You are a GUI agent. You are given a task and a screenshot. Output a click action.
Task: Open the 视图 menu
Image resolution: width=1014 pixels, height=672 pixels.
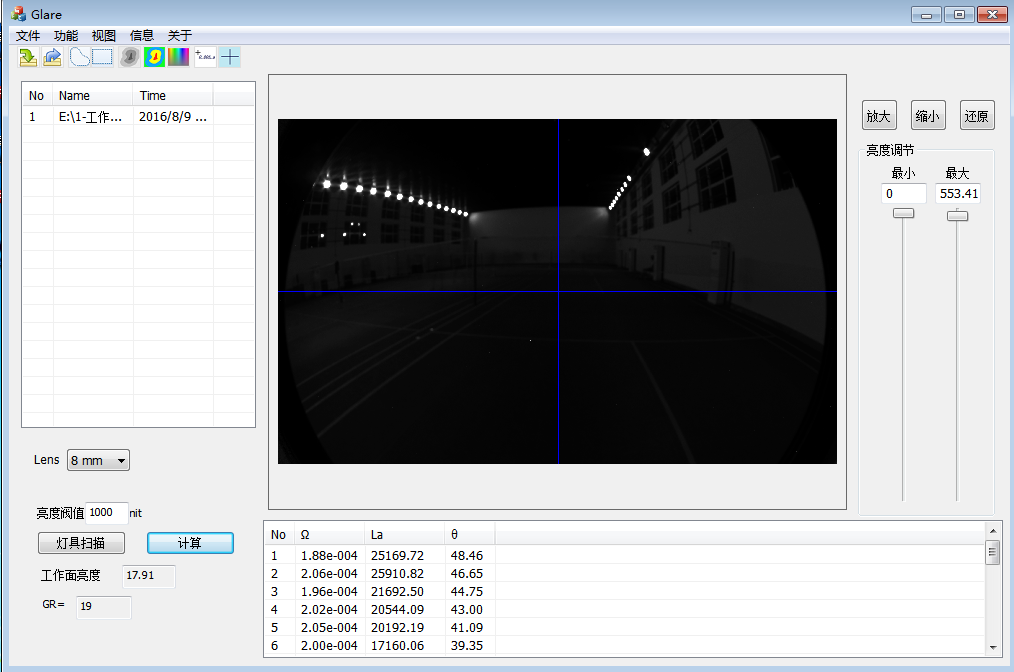point(104,35)
